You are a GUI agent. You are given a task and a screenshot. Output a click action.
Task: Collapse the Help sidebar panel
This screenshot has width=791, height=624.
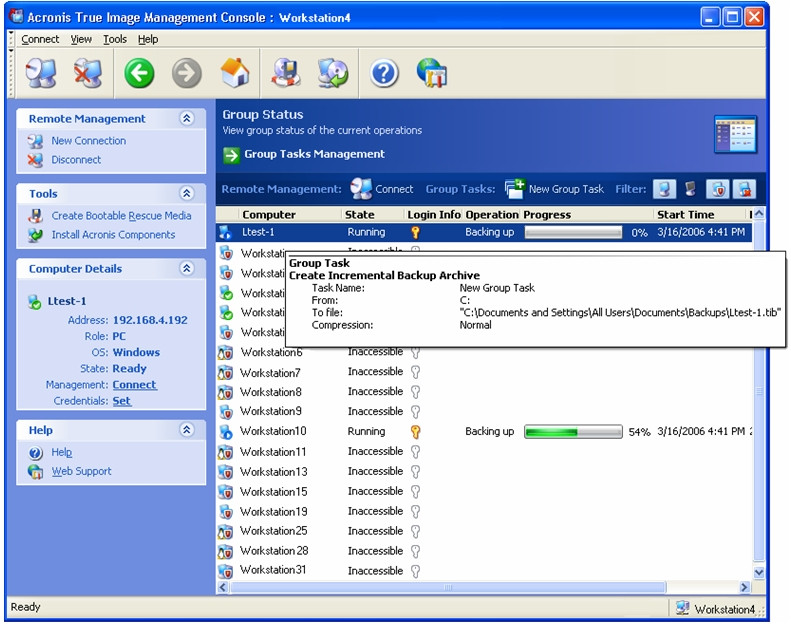click(x=187, y=430)
